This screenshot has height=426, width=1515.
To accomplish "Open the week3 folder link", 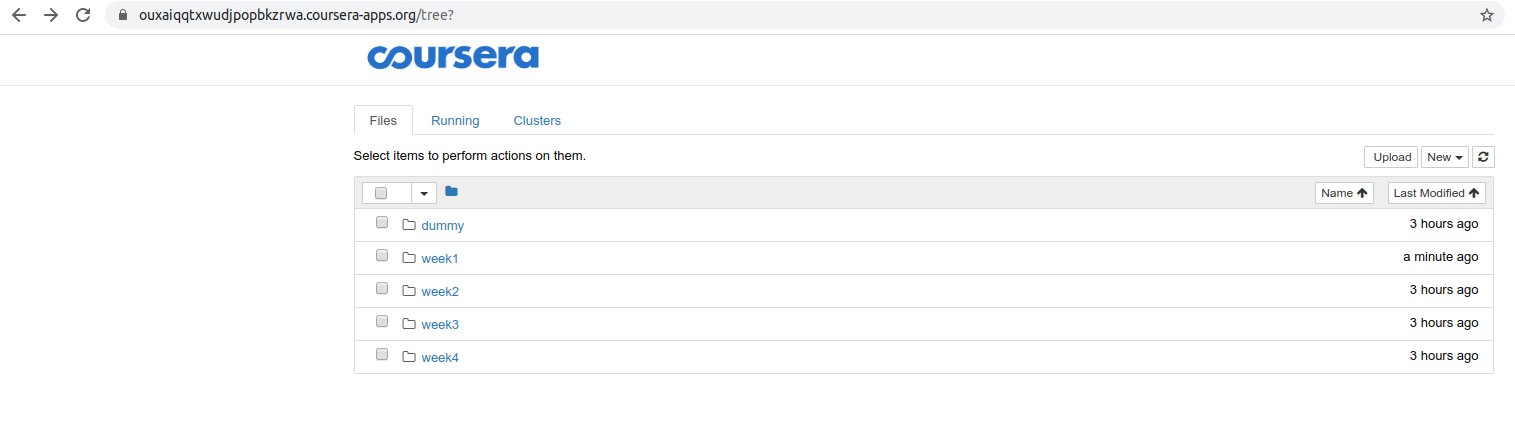I will coord(440,325).
